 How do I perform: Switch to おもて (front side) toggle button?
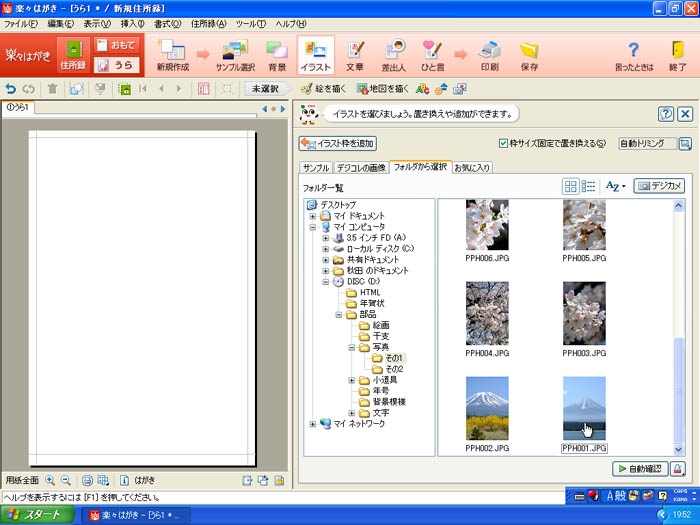116,45
